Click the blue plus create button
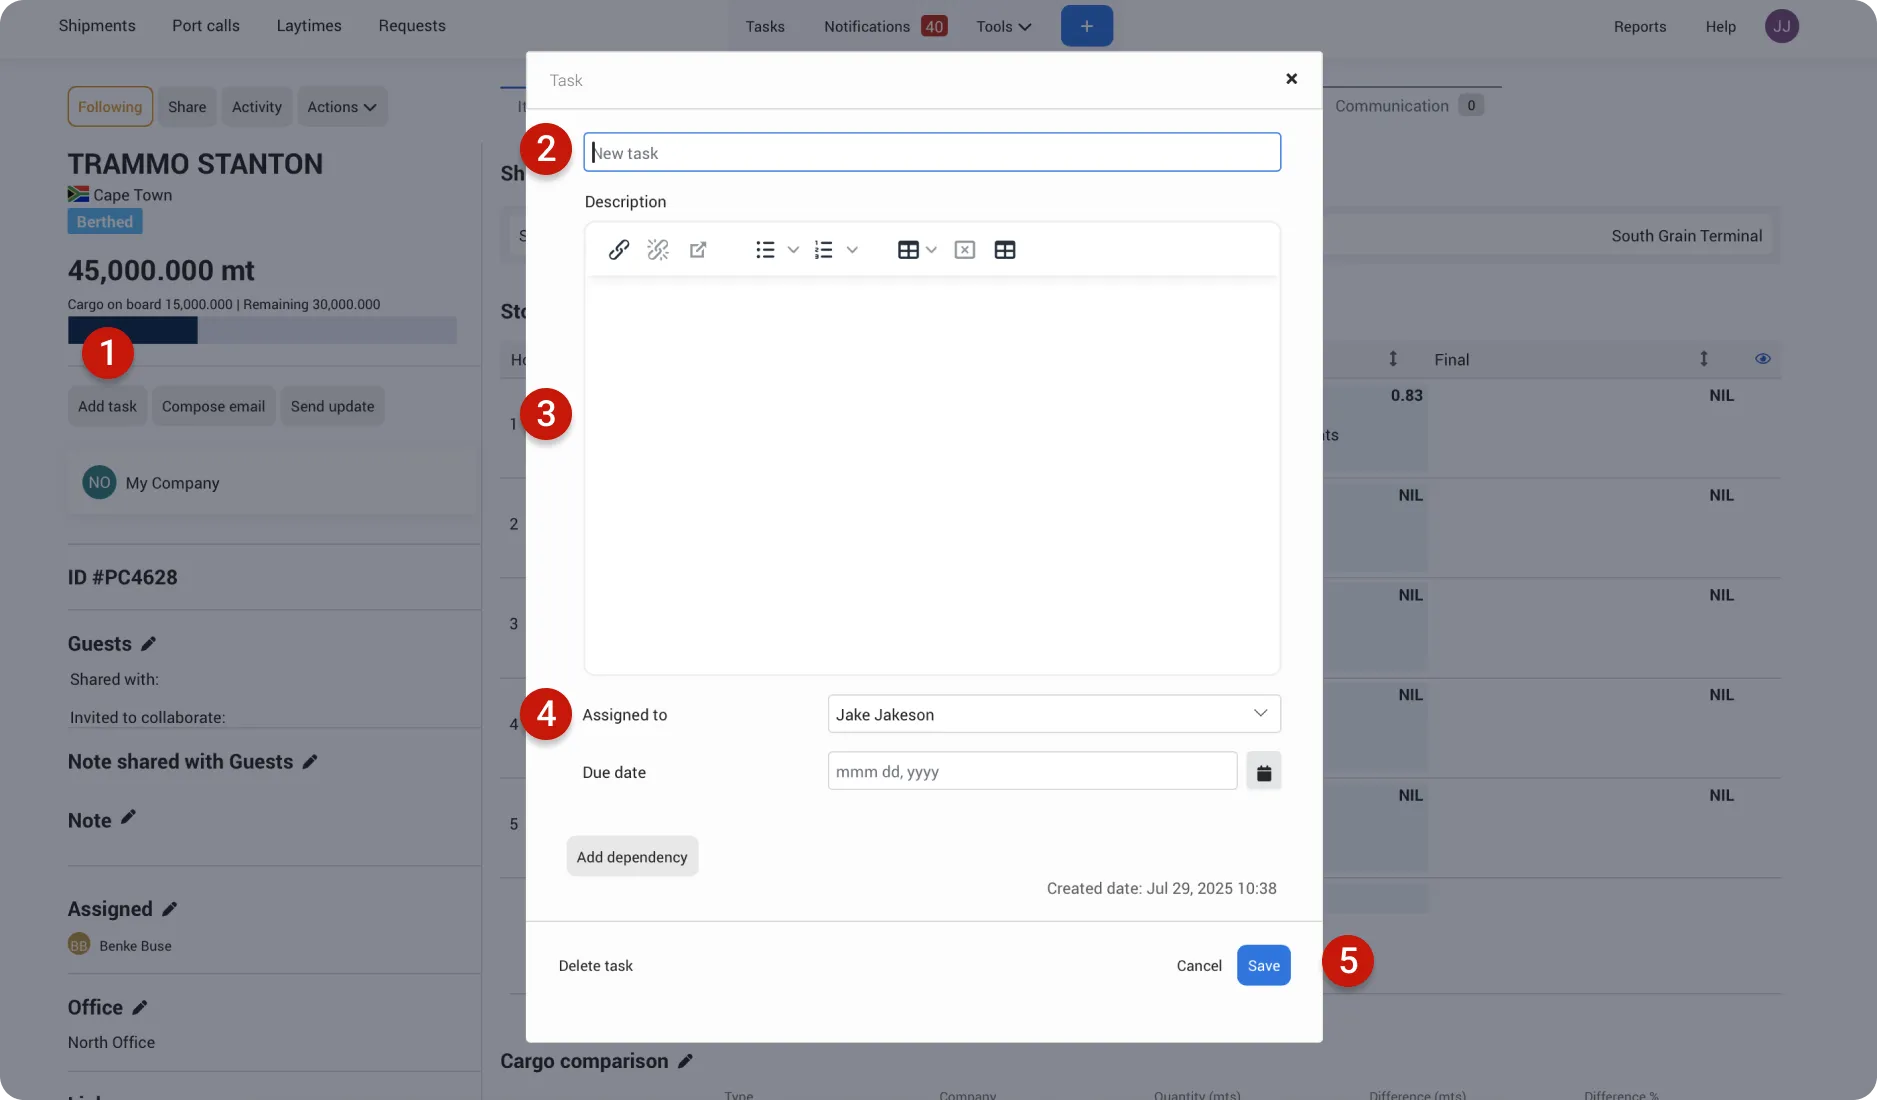 (x=1087, y=26)
